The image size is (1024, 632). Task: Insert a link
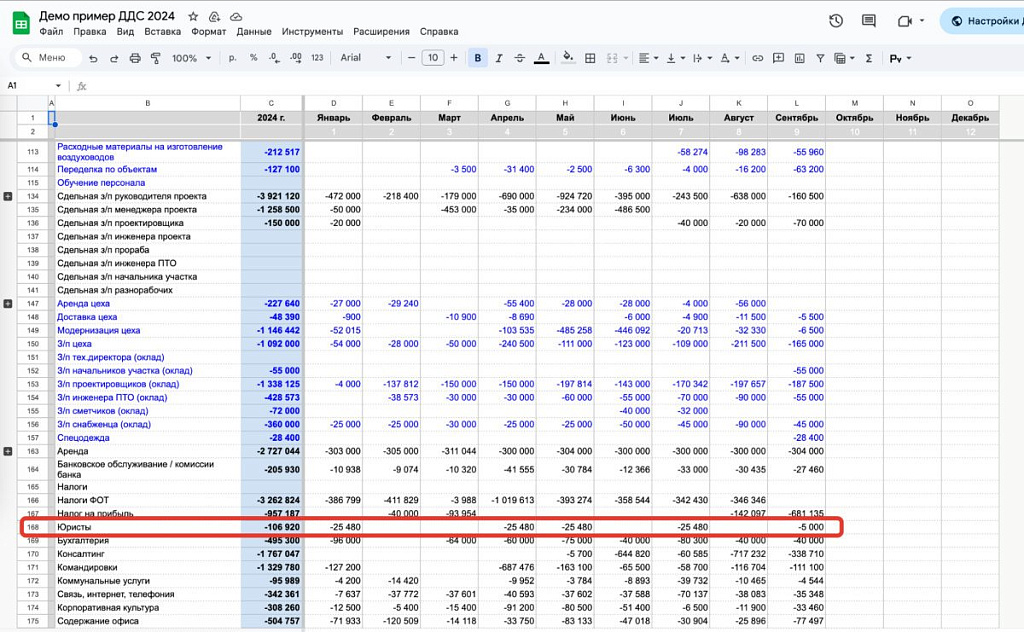[x=758, y=58]
